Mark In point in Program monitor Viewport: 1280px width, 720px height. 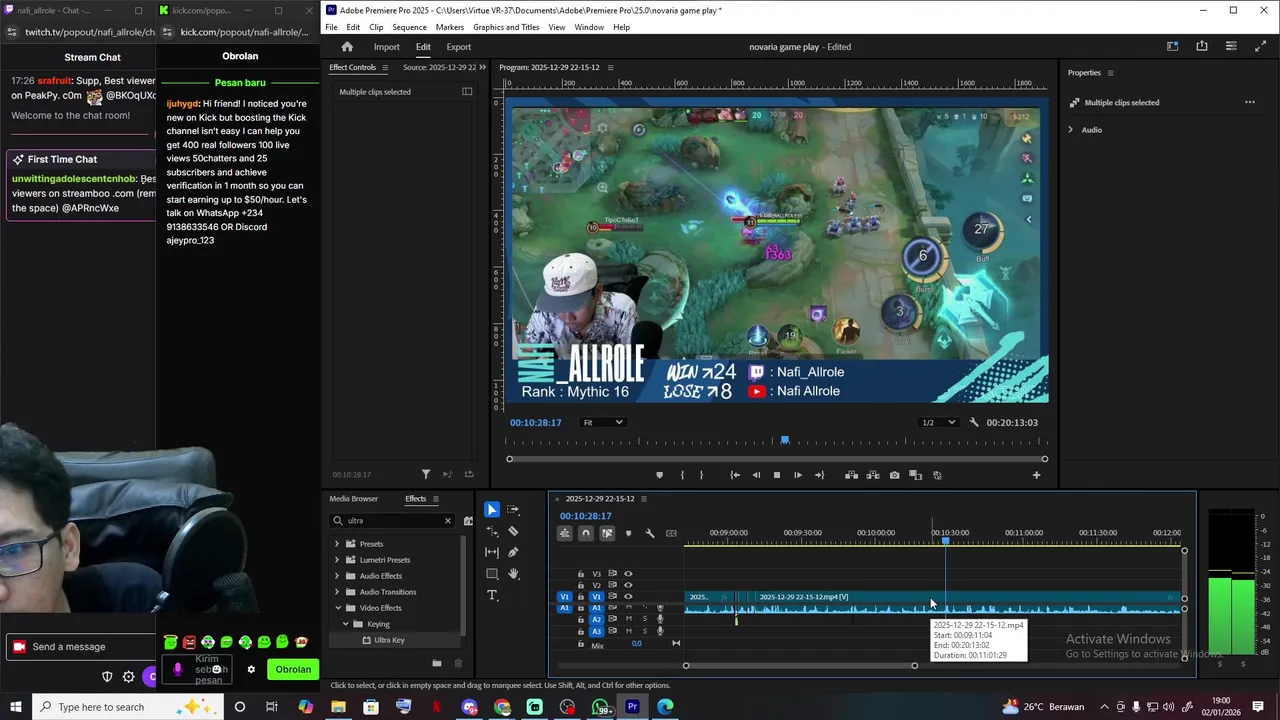tap(682, 475)
